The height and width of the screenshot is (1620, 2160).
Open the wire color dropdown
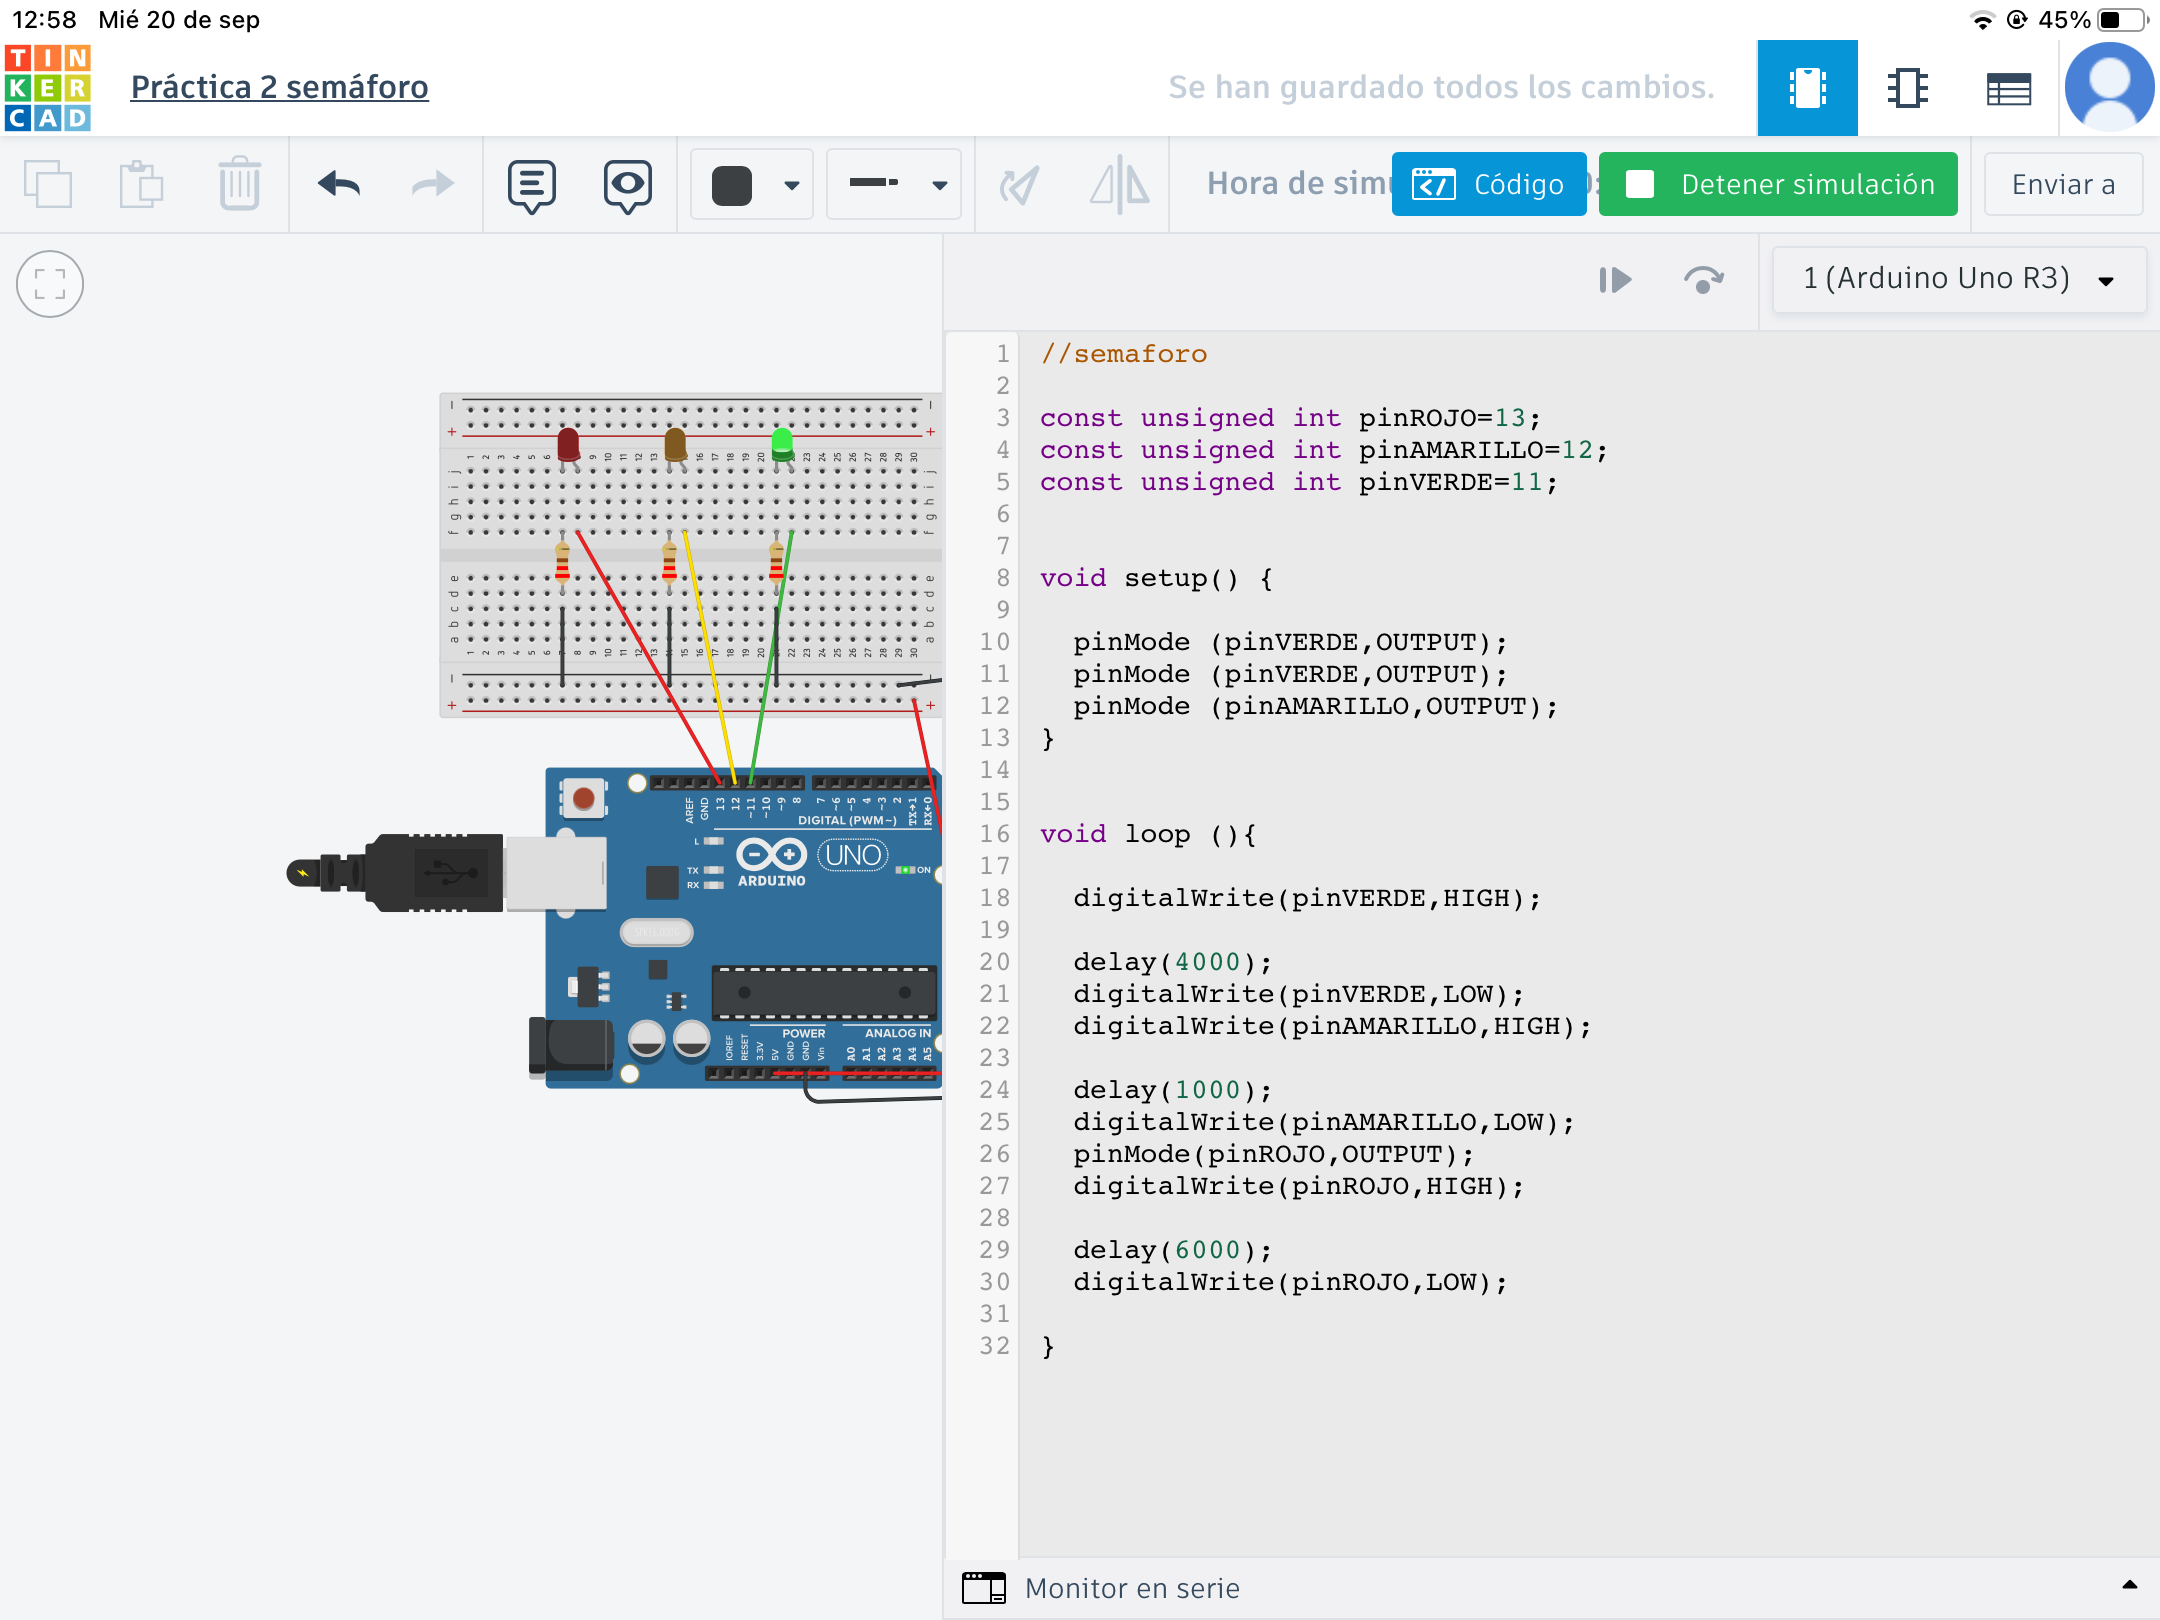tap(752, 185)
